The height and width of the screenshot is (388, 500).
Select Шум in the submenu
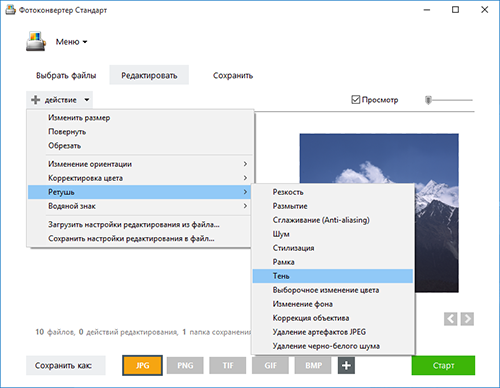pyautogui.click(x=333, y=234)
